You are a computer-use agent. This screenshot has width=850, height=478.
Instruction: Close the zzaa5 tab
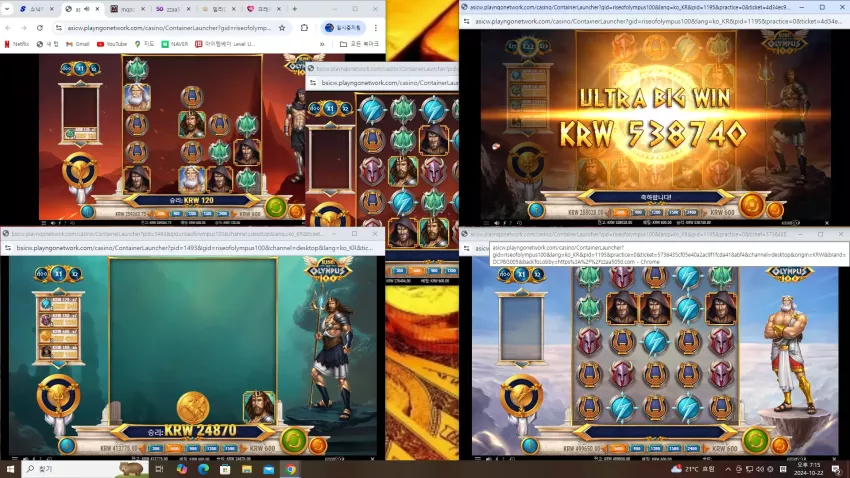tap(189, 9)
